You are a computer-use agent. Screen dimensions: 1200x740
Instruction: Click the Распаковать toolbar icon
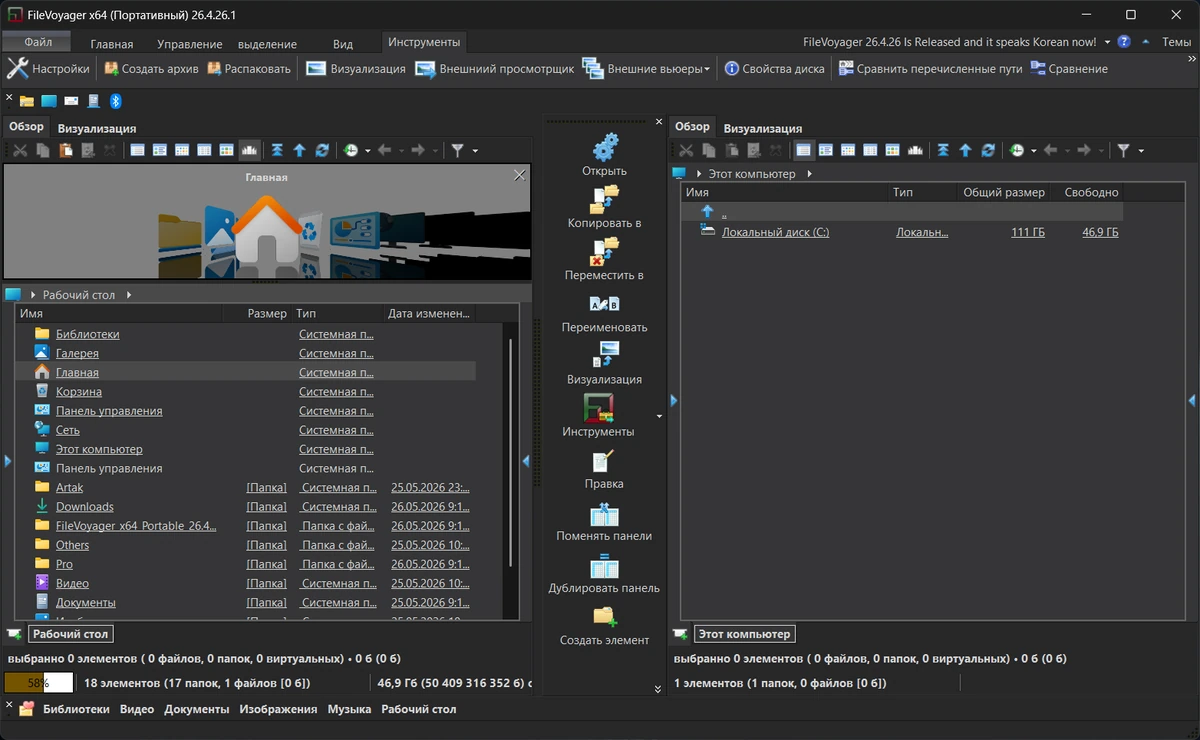214,69
